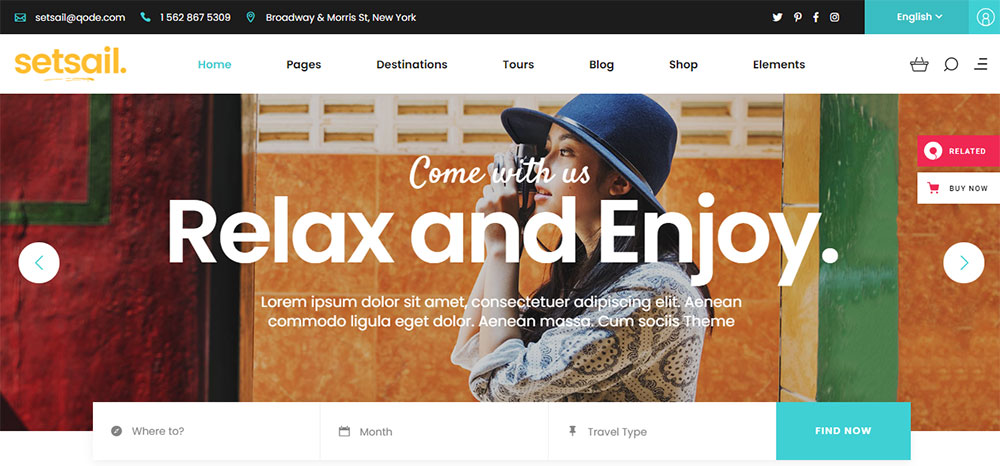Visit the Facebook page icon
Screen dimensions: 1000x466
(x=816, y=17)
